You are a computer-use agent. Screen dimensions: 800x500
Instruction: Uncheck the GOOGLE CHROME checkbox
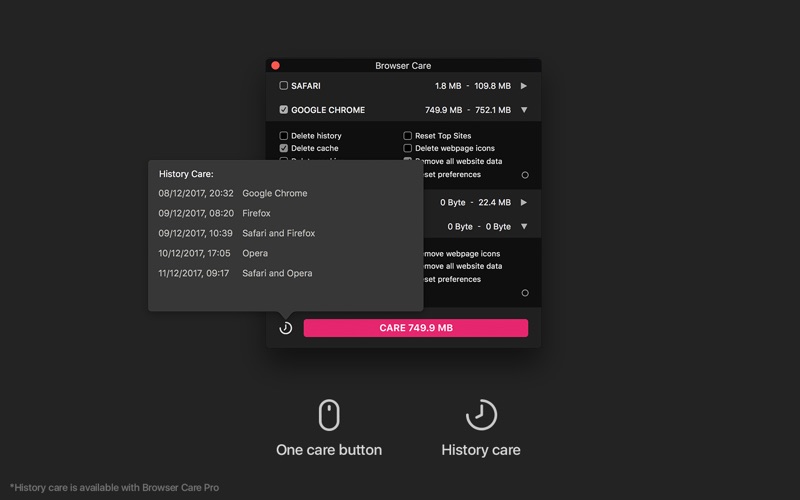(284, 110)
